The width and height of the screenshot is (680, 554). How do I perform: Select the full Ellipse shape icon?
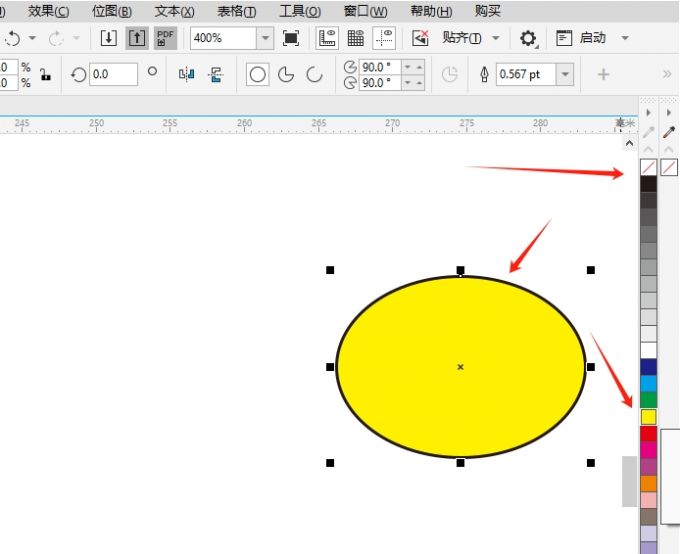(x=258, y=75)
